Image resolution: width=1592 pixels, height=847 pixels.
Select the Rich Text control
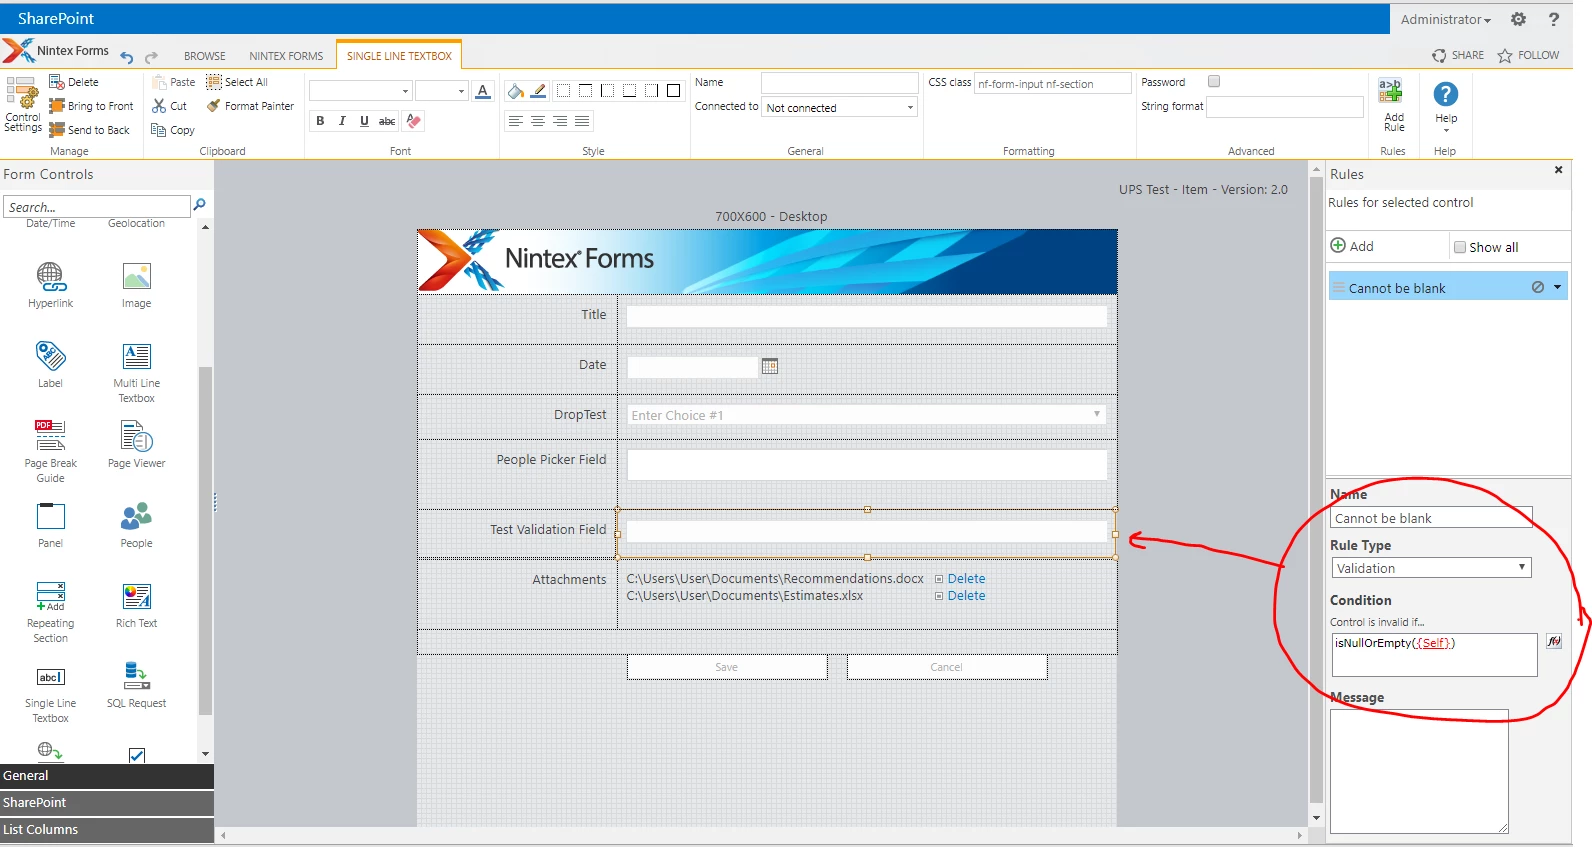click(137, 605)
